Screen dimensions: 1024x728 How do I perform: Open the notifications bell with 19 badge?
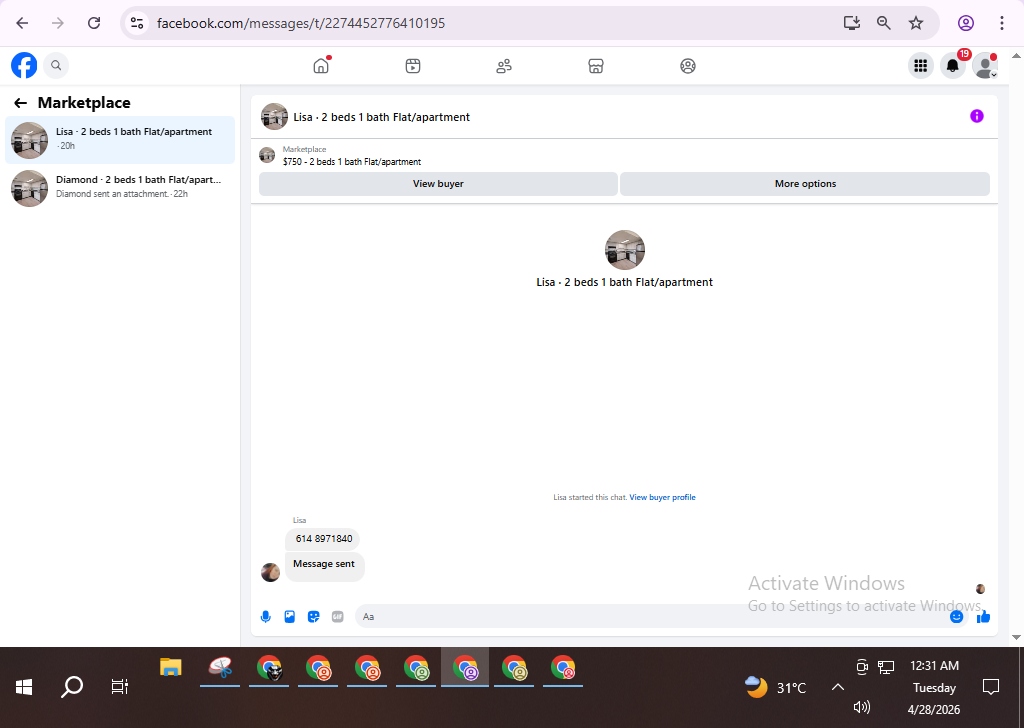tap(953, 65)
